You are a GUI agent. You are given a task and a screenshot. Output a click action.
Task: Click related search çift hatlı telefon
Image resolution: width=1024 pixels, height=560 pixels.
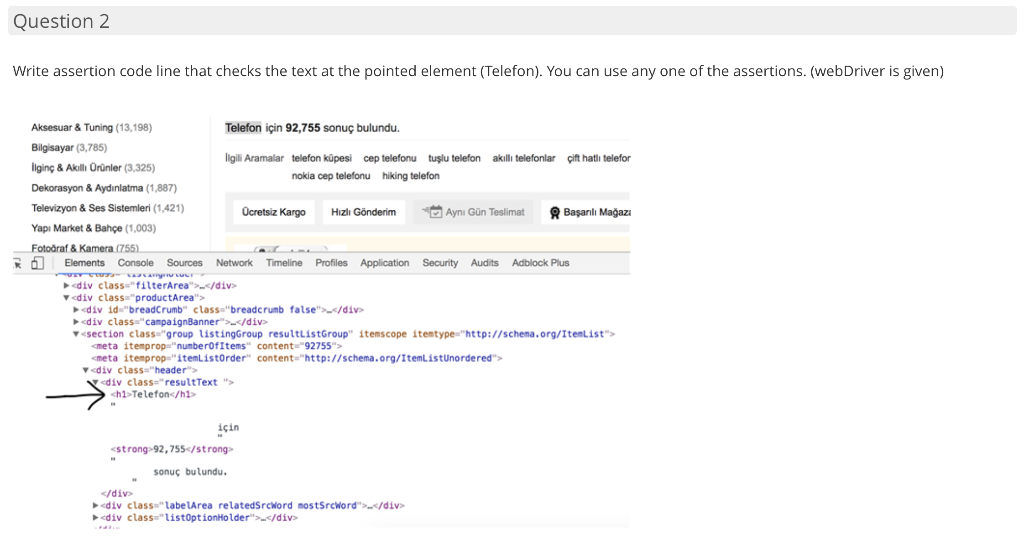coord(599,159)
